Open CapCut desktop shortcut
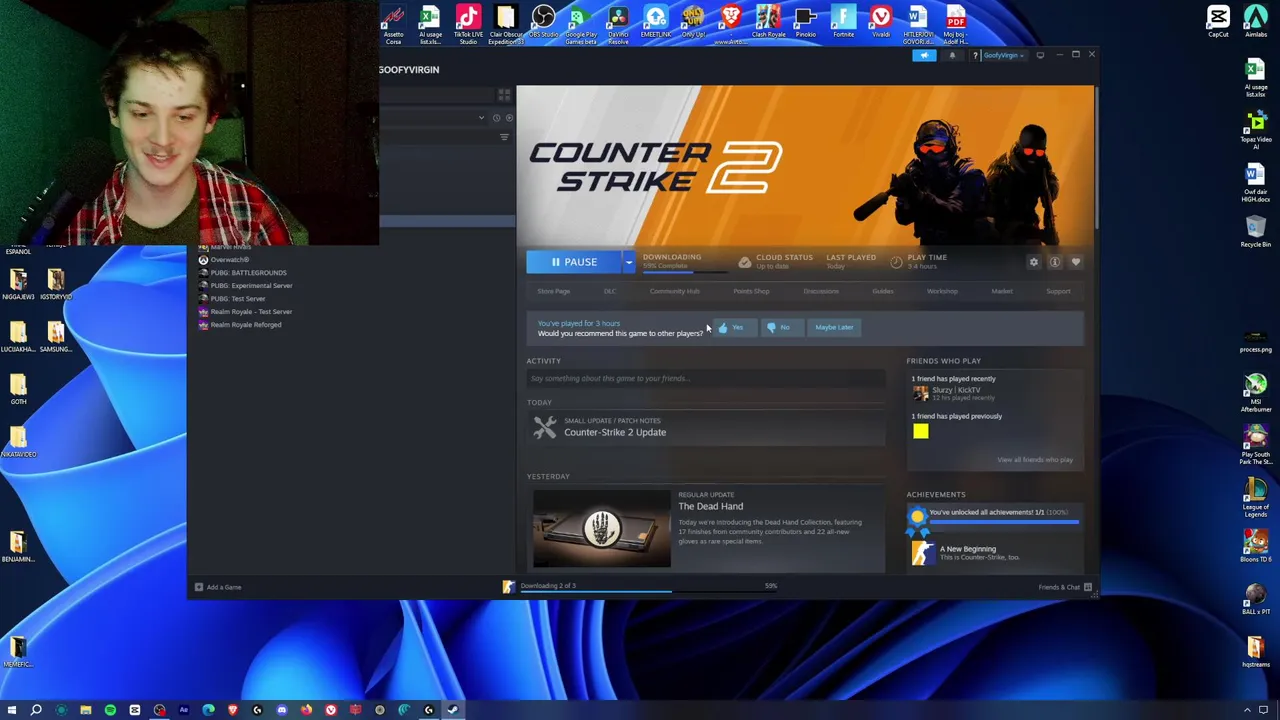This screenshot has height=720, width=1280. tap(1218, 21)
